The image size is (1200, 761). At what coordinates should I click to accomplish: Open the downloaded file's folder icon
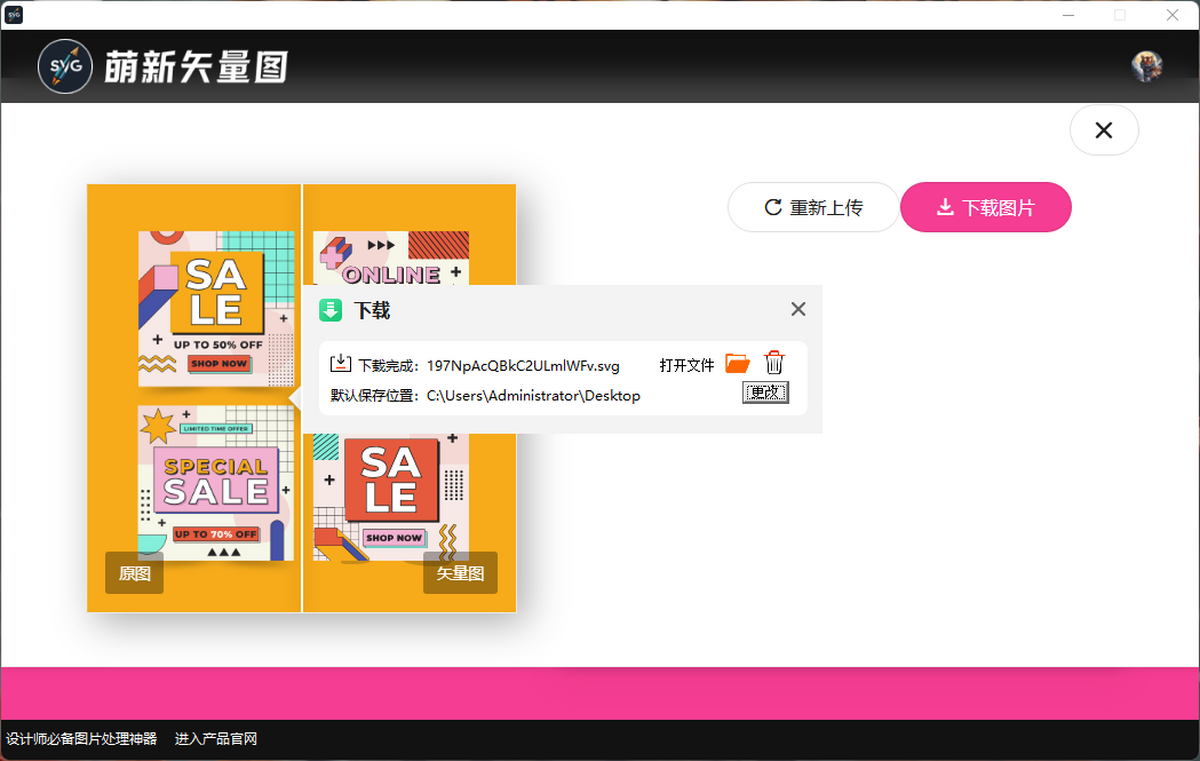point(737,363)
